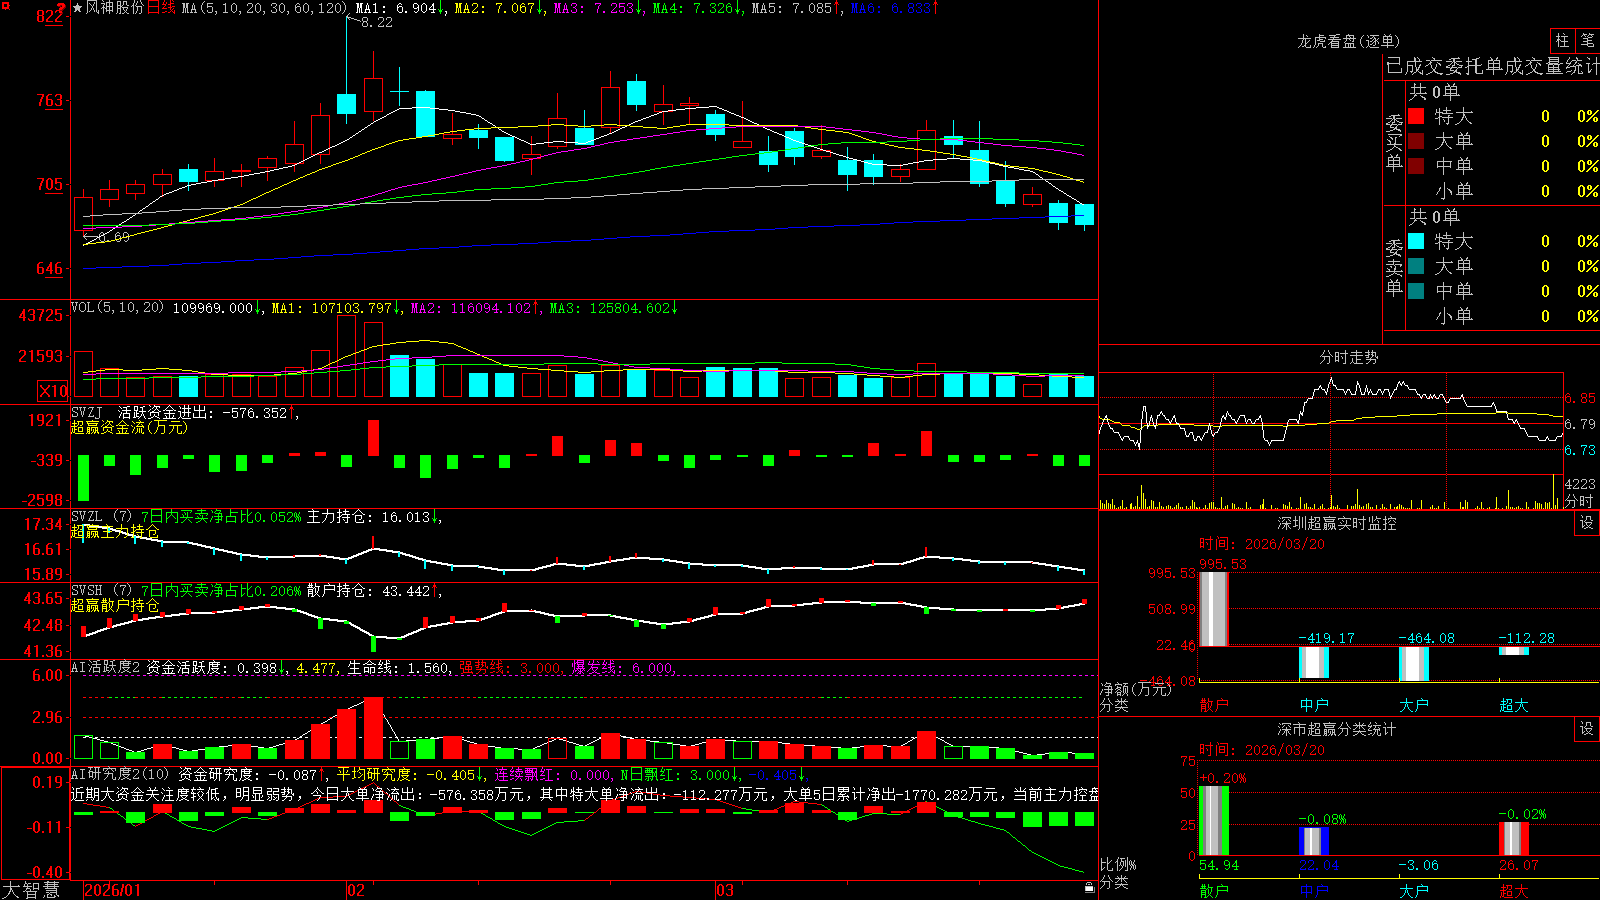Click the 分时走势 panel title
This screenshot has width=1600, height=900.
coord(1348,357)
